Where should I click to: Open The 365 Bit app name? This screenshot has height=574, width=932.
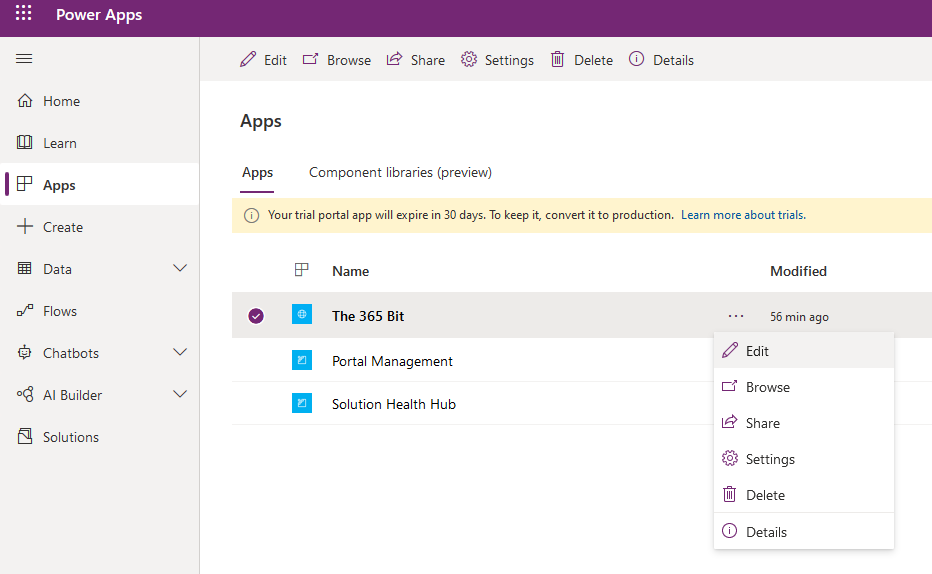tap(368, 316)
